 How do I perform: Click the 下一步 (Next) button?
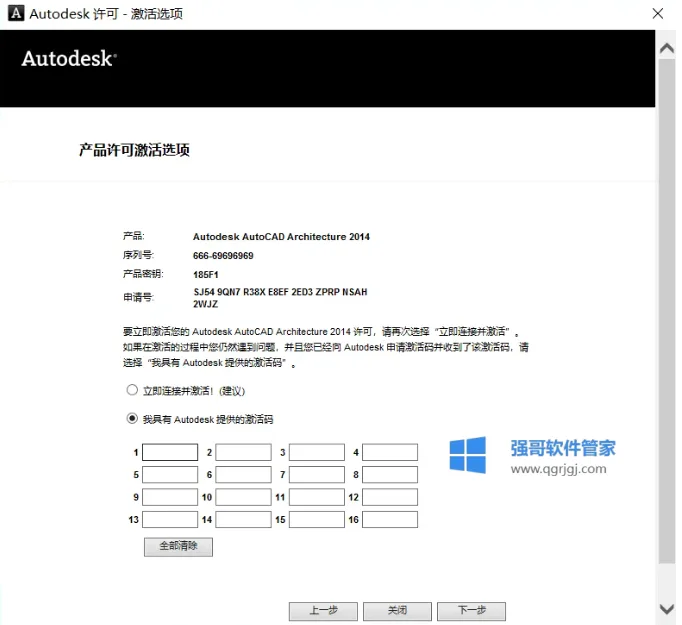pos(471,611)
